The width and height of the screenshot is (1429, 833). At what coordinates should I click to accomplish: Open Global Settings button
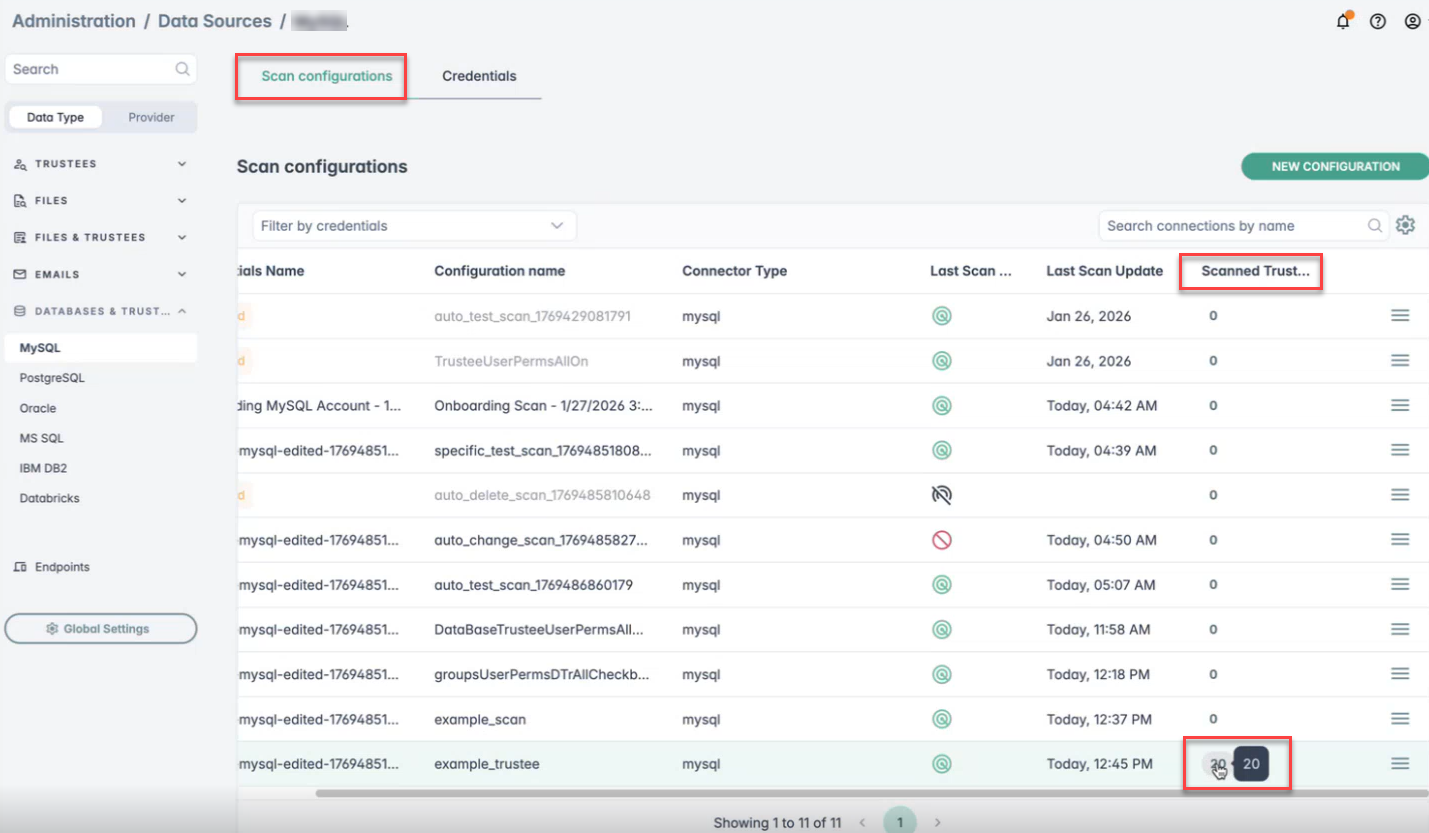(100, 629)
